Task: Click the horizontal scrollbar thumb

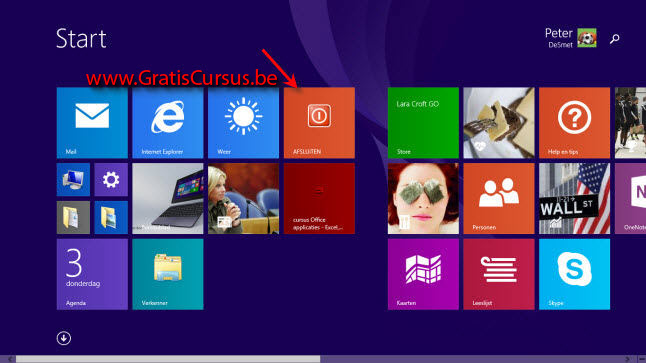Action: click(x=168, y=359)
